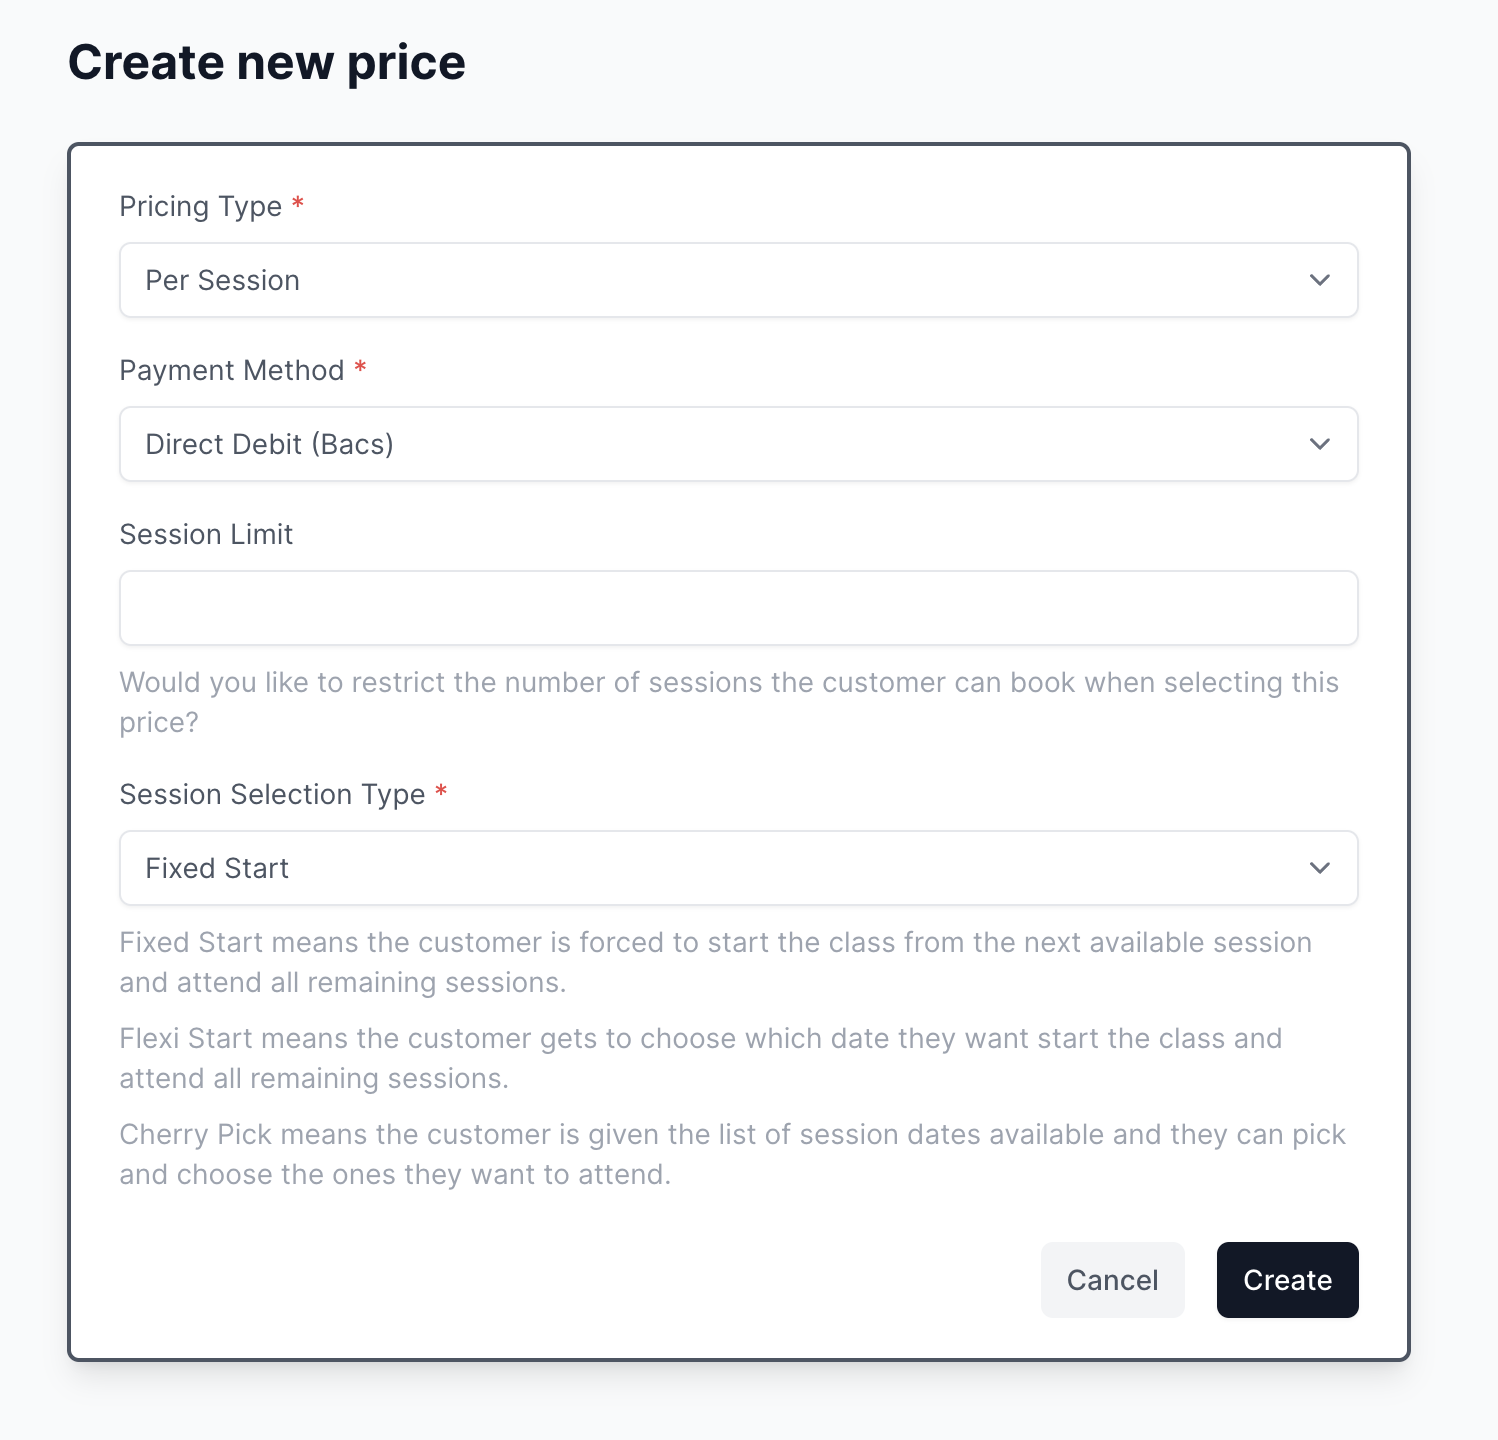Click the Cherry Pick description paragraph

(x=733, y=1154)
